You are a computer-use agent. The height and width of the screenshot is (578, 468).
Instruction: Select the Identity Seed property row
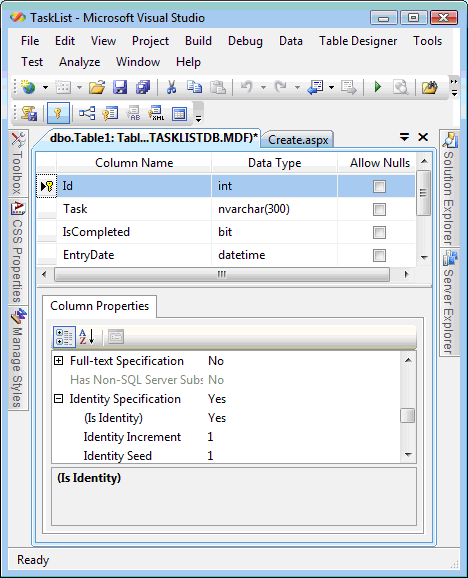(226, 456)
